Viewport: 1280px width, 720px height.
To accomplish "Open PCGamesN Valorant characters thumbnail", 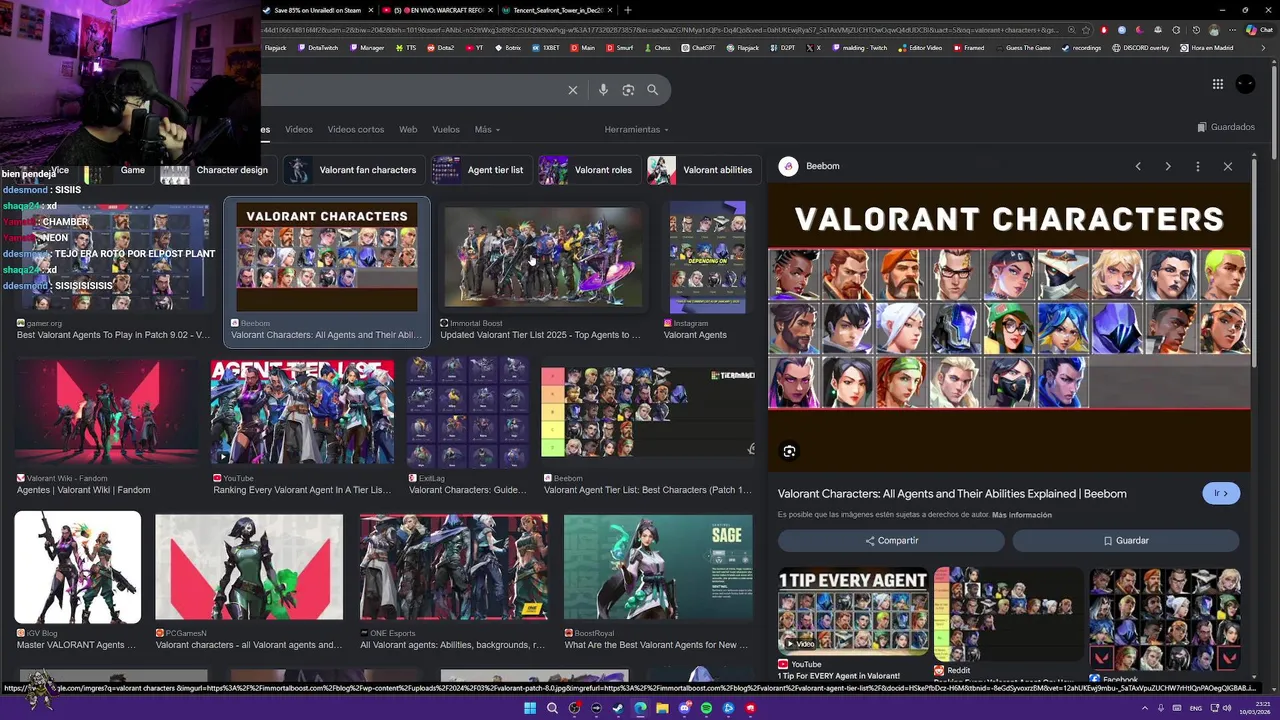I will point(249,567).
